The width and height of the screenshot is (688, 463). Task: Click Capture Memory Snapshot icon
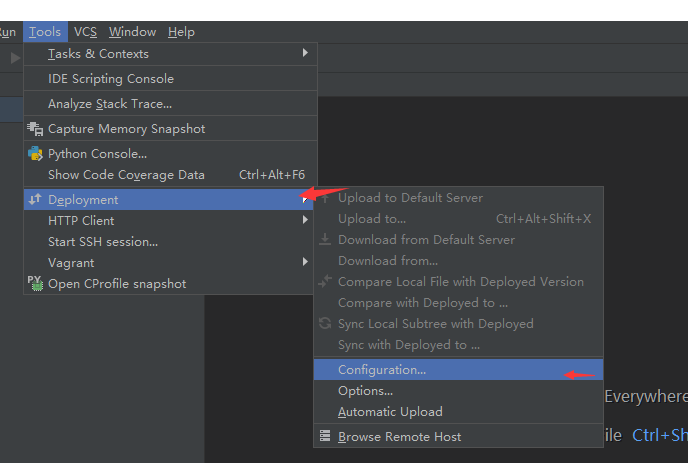35,129
